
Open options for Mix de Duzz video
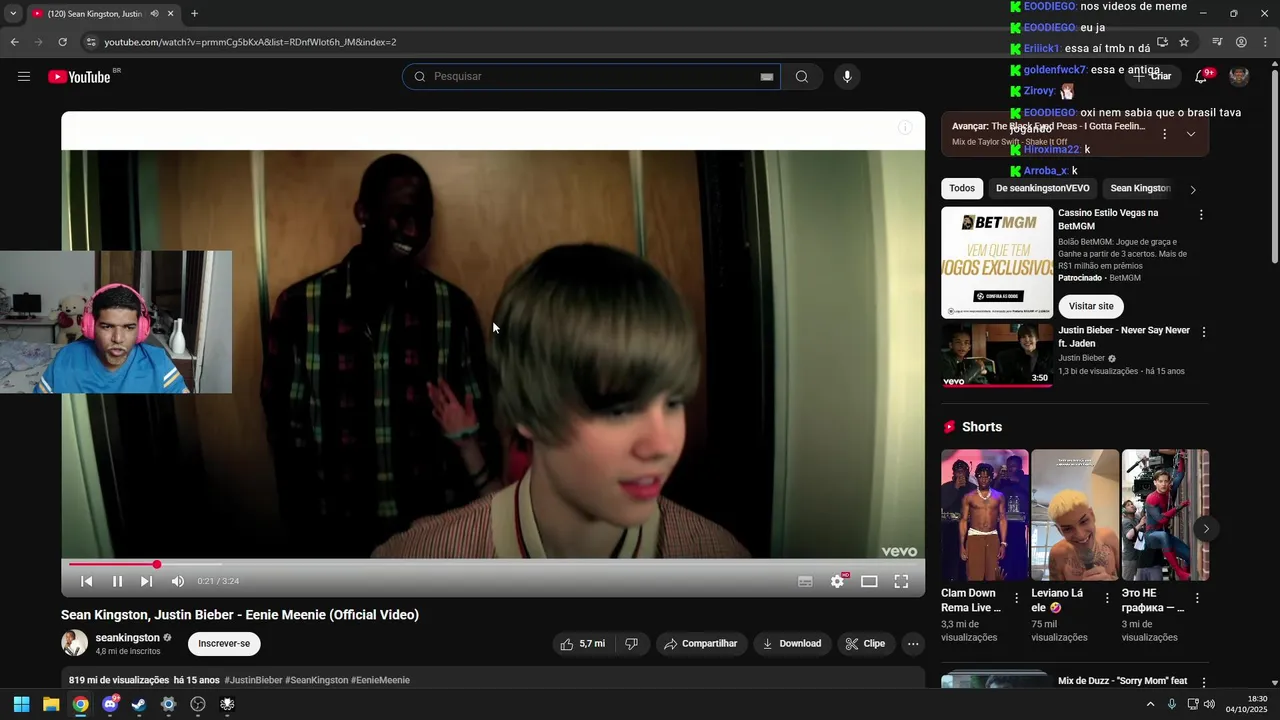(1203, 682)
